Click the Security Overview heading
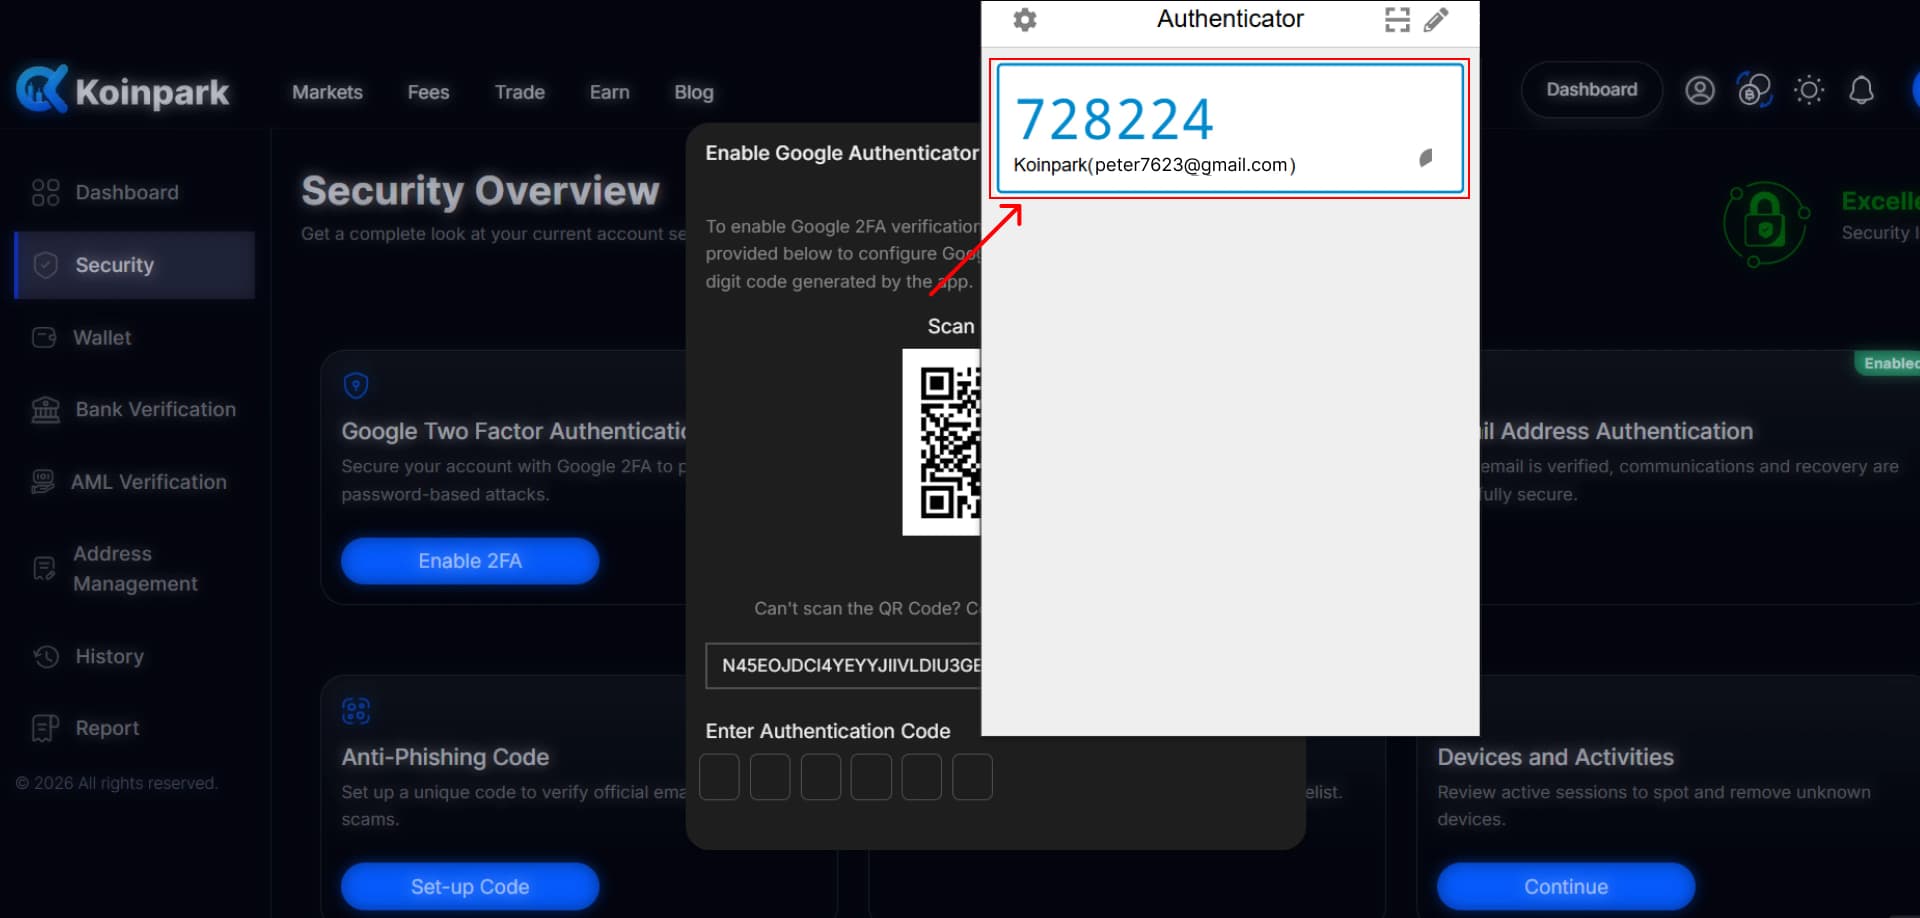This screenshot has height=918, width=1920. [481, 191]
